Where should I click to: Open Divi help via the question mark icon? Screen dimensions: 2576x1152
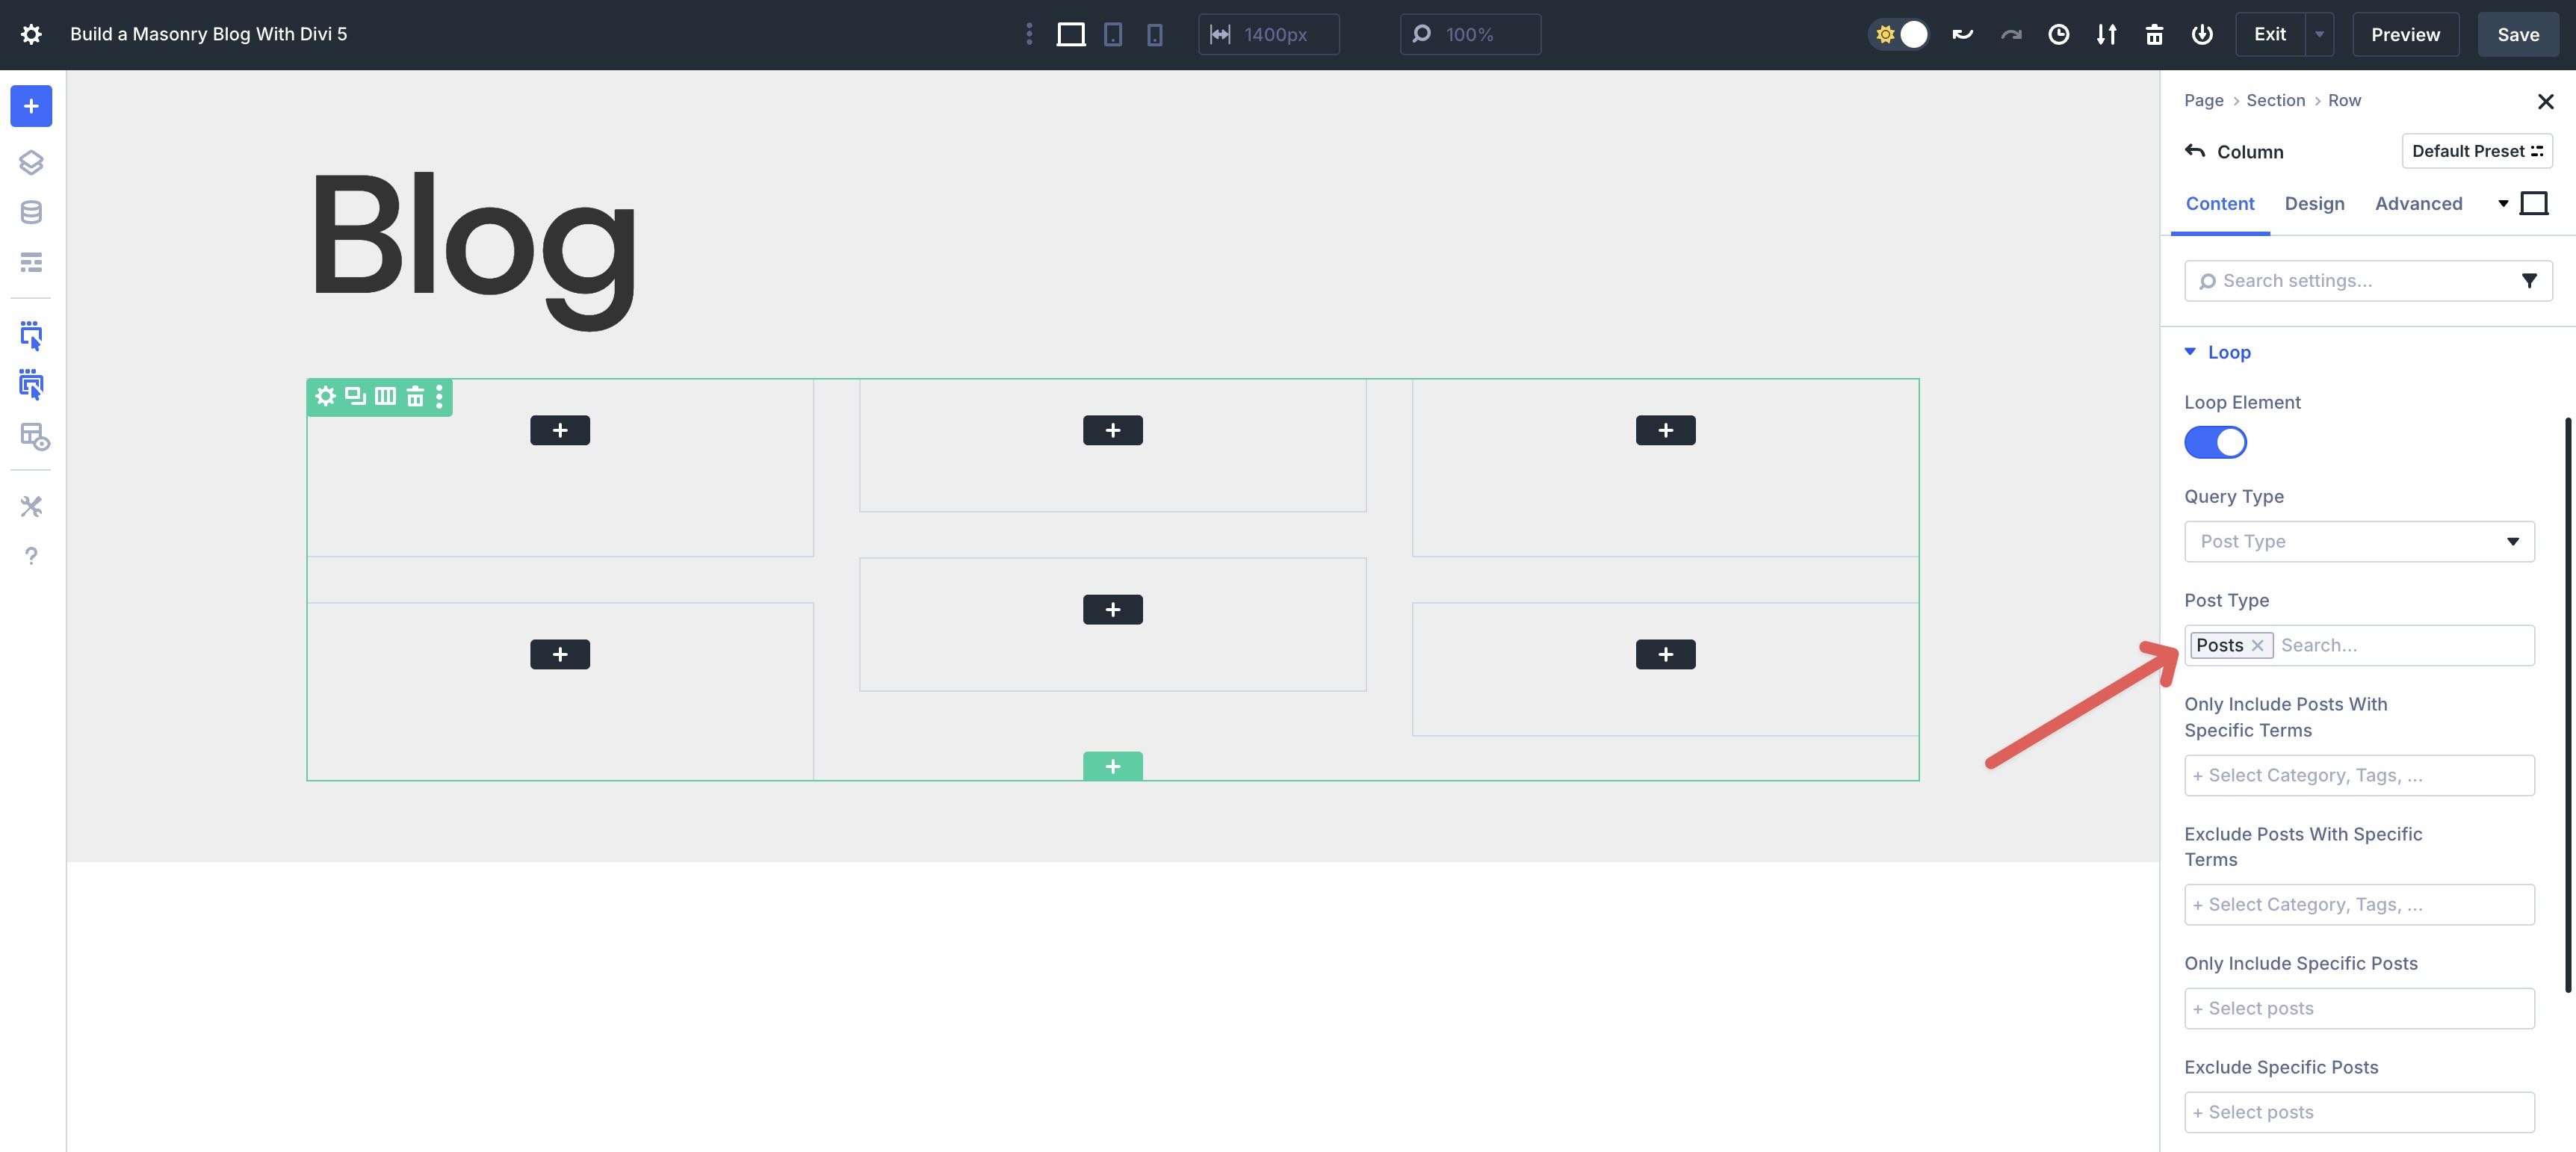tap(31, 556)
